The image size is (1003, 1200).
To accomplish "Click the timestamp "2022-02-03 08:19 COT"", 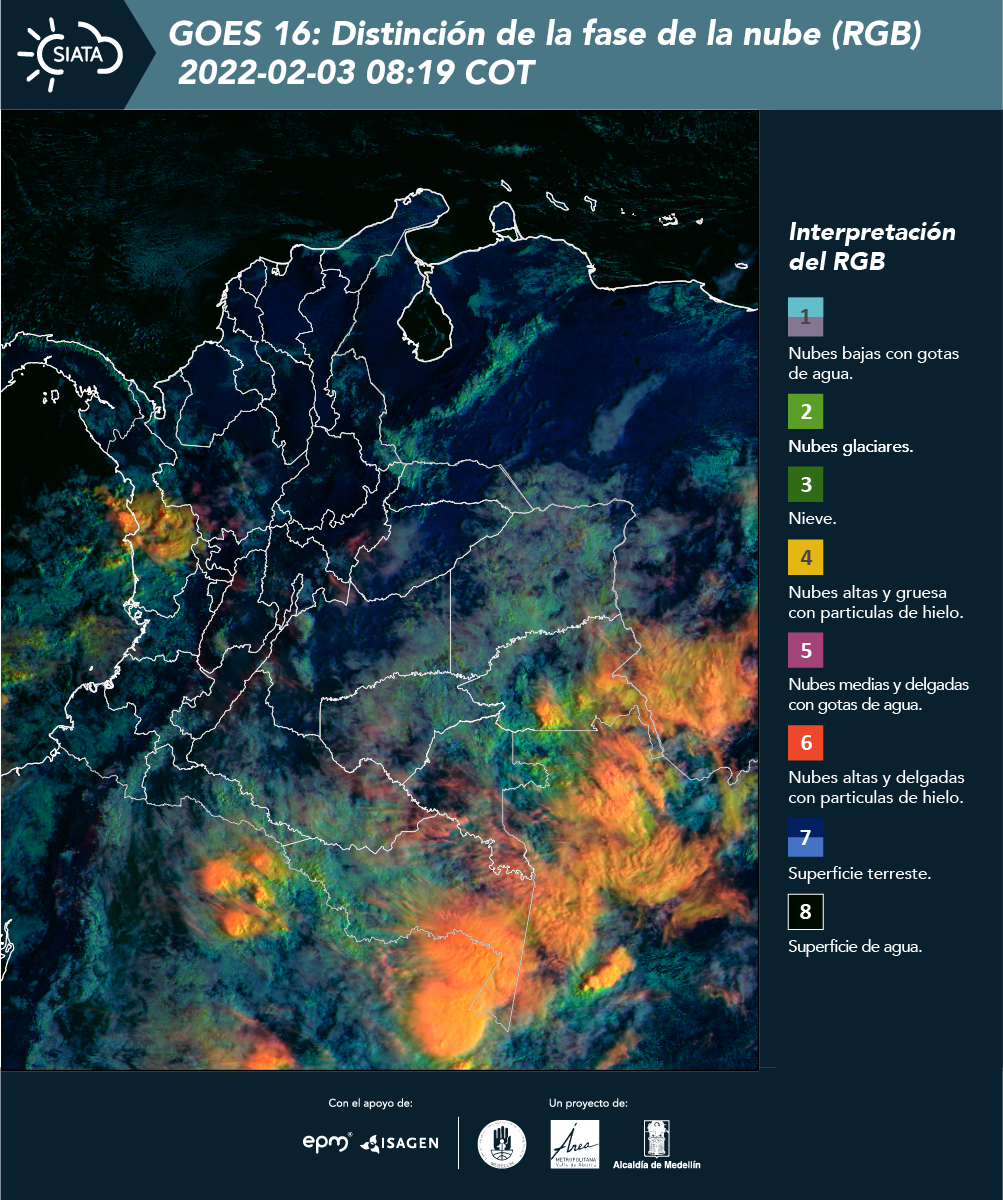I will coord(356,73).
